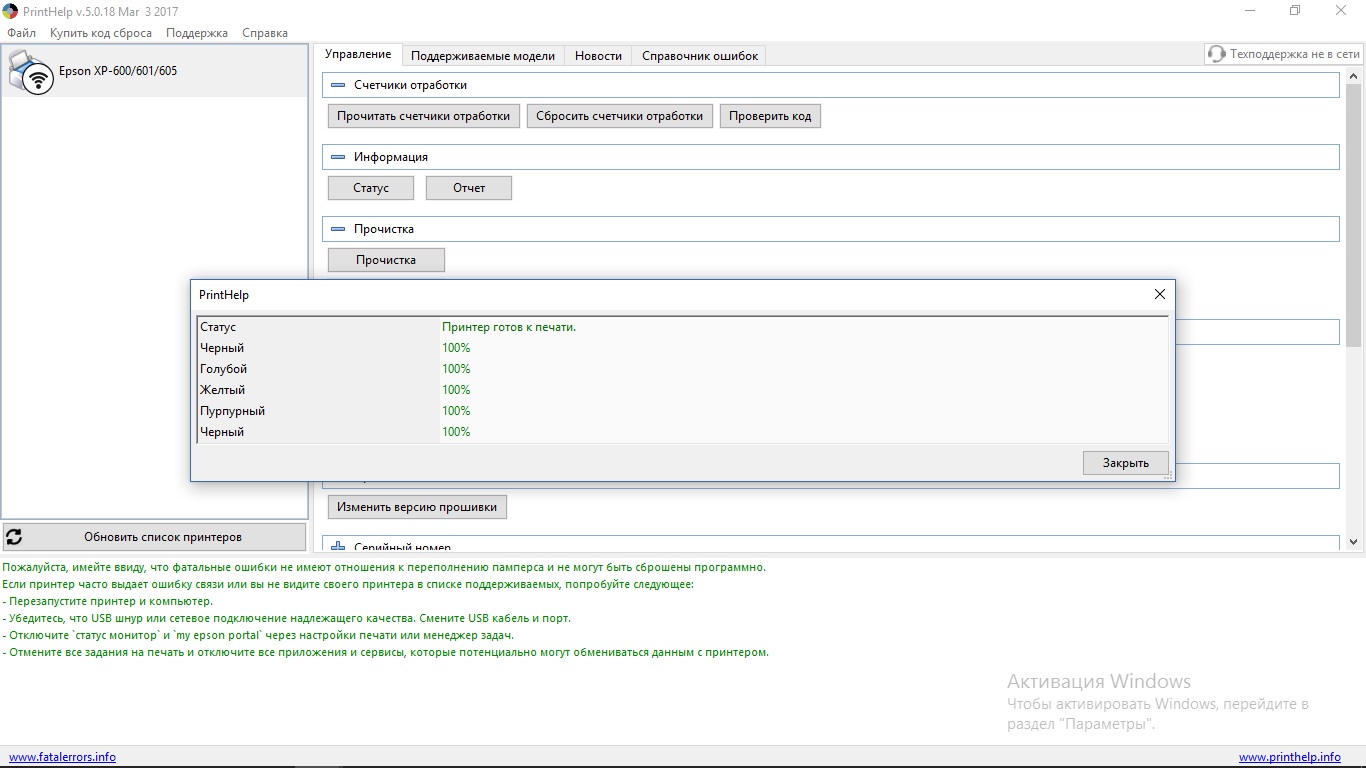Click the Проверить код button
This screenshot has width=1366, height=768.
tap(770, 116)
